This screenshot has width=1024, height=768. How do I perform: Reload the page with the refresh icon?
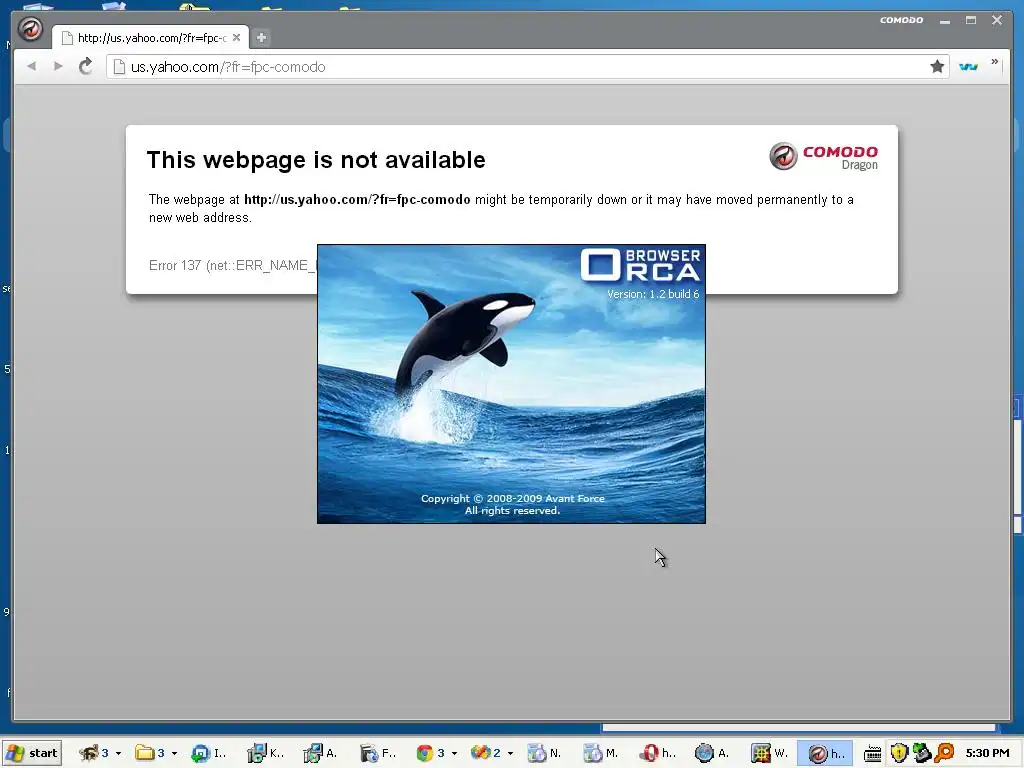click(86, 66)
